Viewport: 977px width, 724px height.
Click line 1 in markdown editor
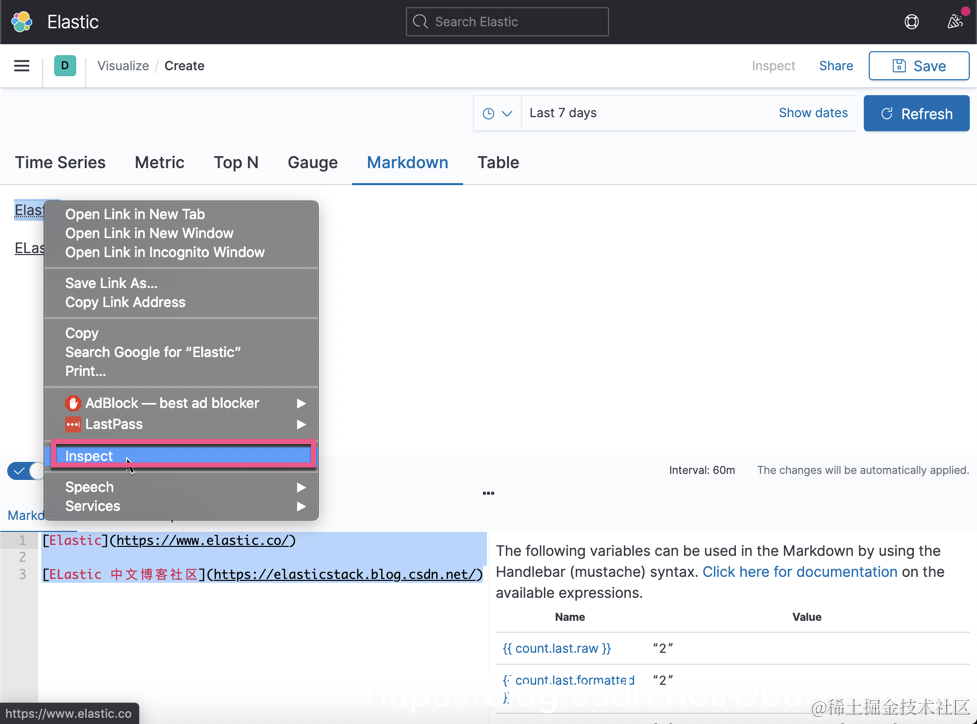click(x=169, y=540)
